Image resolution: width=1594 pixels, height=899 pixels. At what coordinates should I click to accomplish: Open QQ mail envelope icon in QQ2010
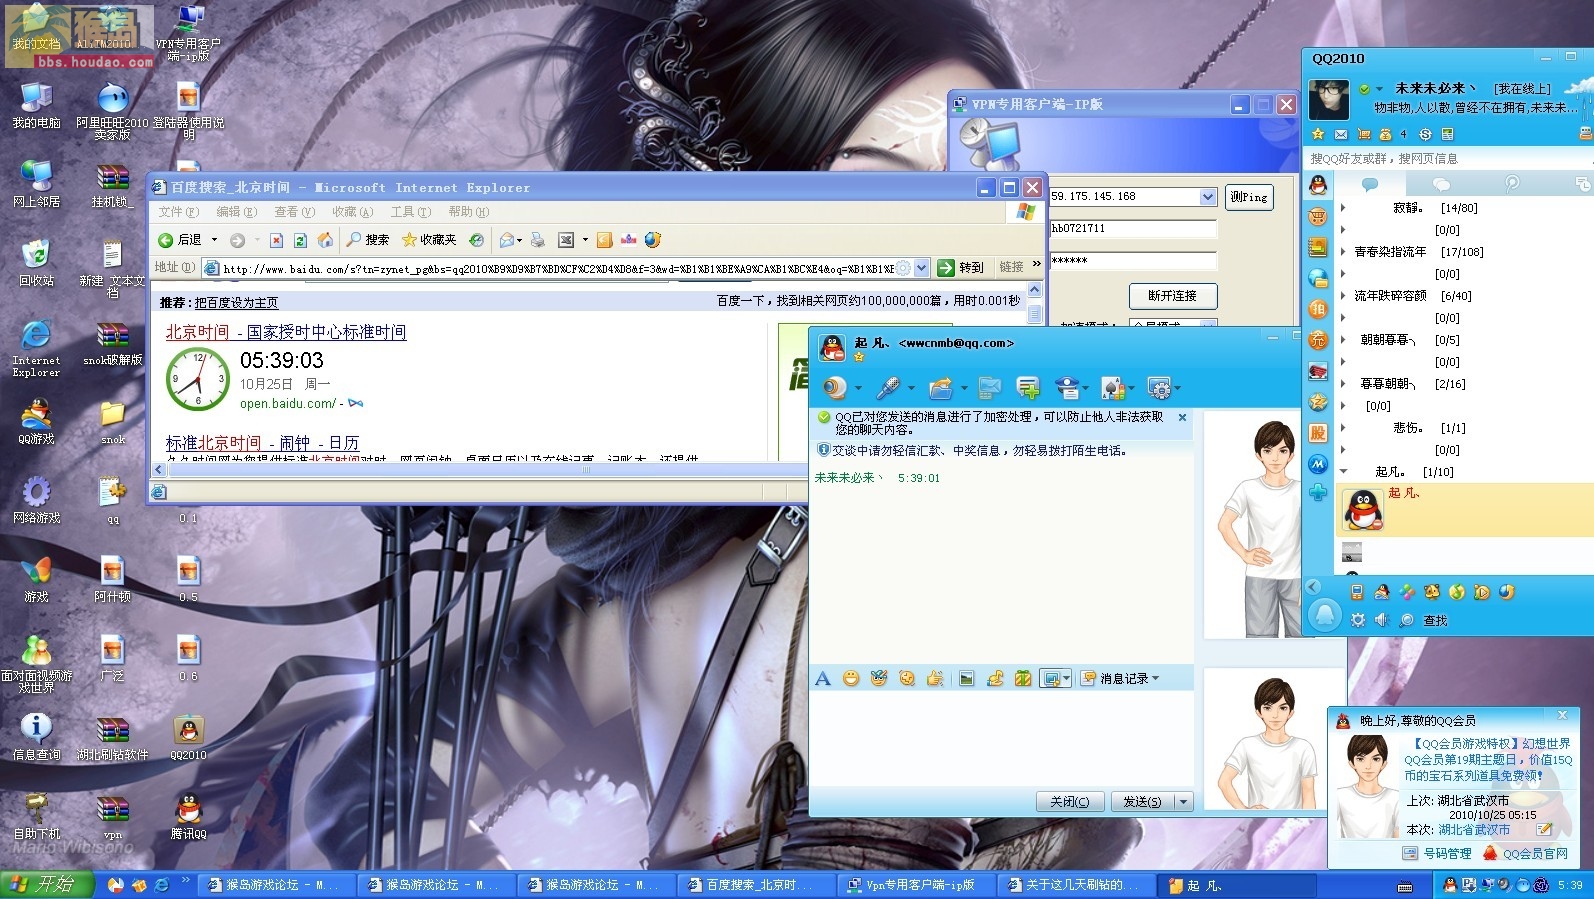coord(1341,134)
